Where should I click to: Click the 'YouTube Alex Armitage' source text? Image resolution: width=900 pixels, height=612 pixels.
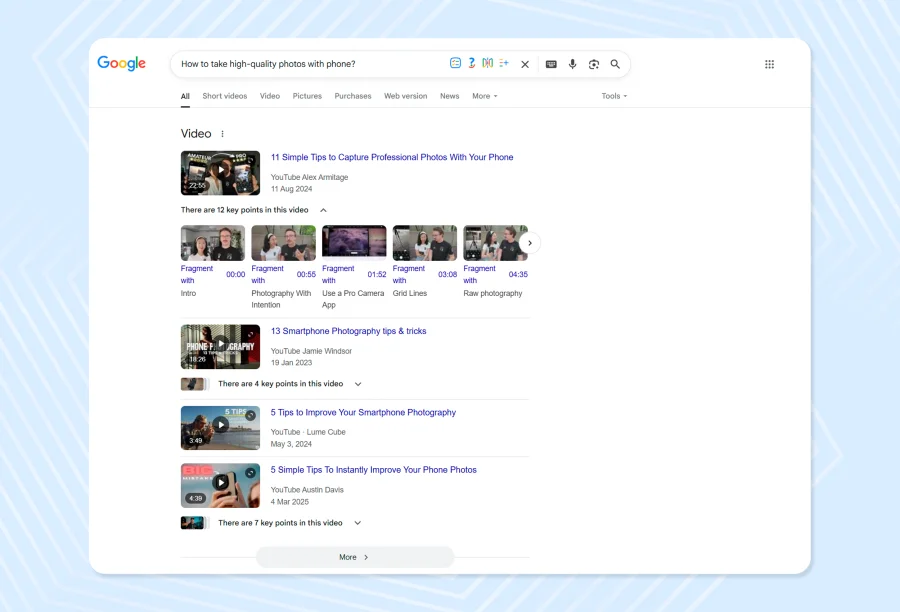[x=309, y=177]
